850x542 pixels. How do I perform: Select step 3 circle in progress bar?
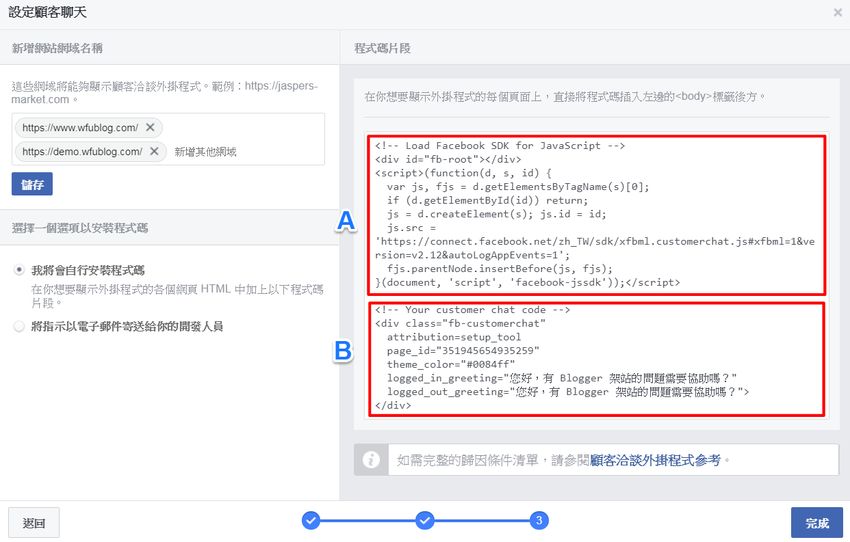[x=539, y=520]
